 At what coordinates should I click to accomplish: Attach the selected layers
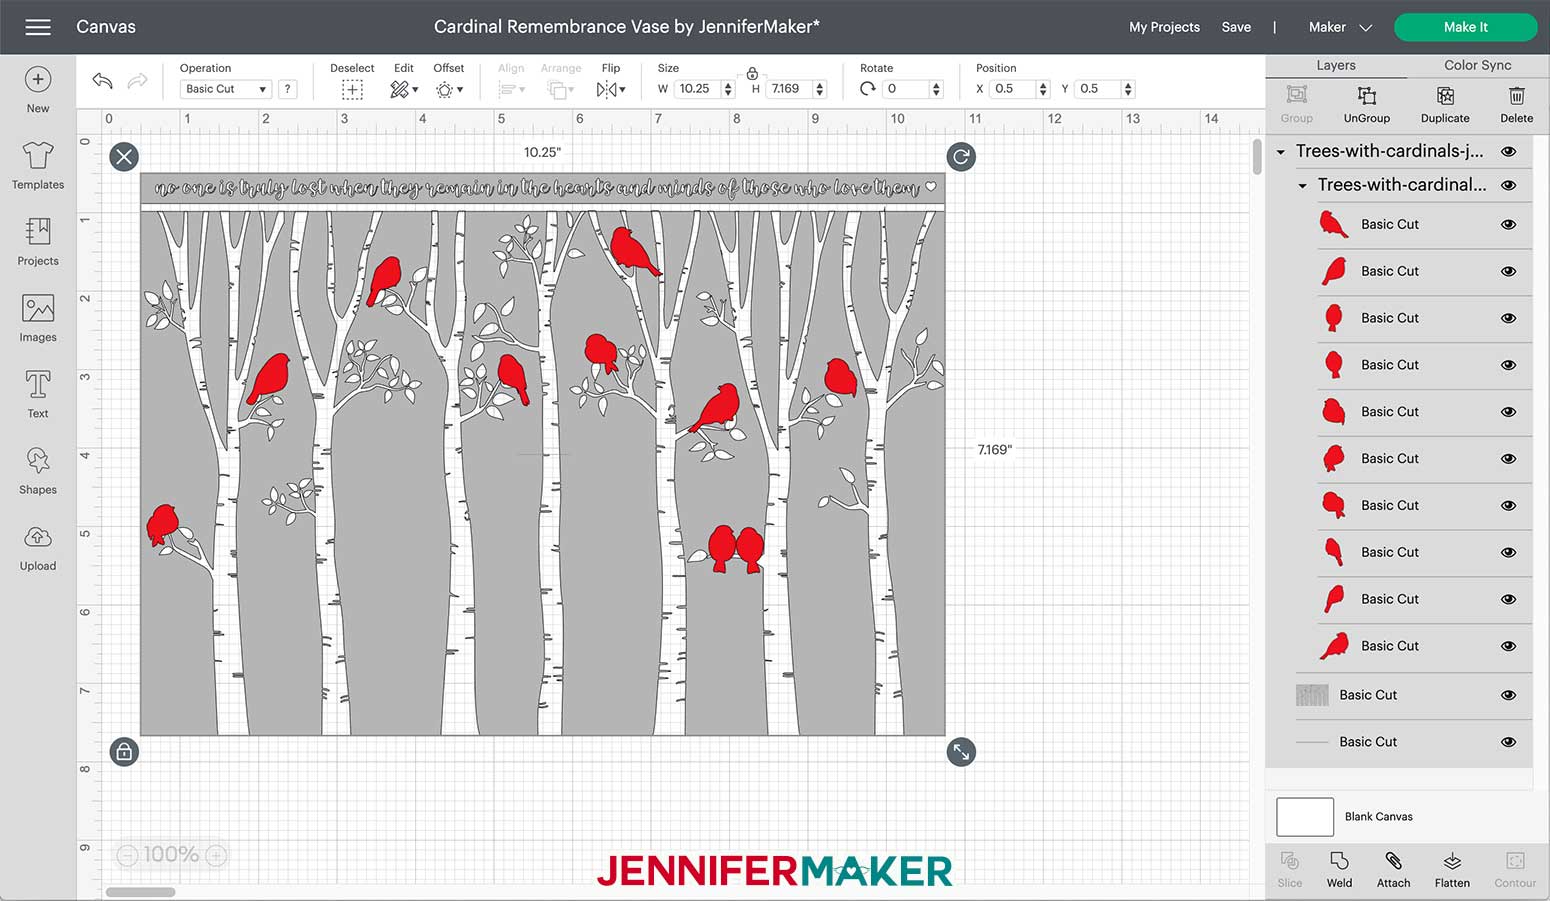pyautogui.click(x=1393, y=869)
